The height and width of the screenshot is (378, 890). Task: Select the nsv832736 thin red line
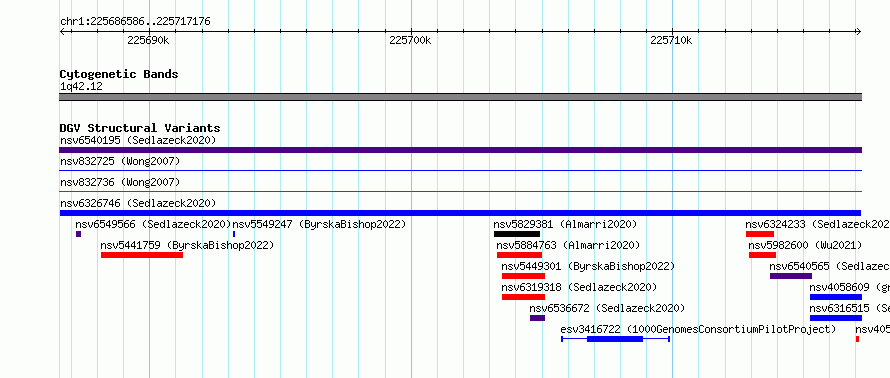460,191
